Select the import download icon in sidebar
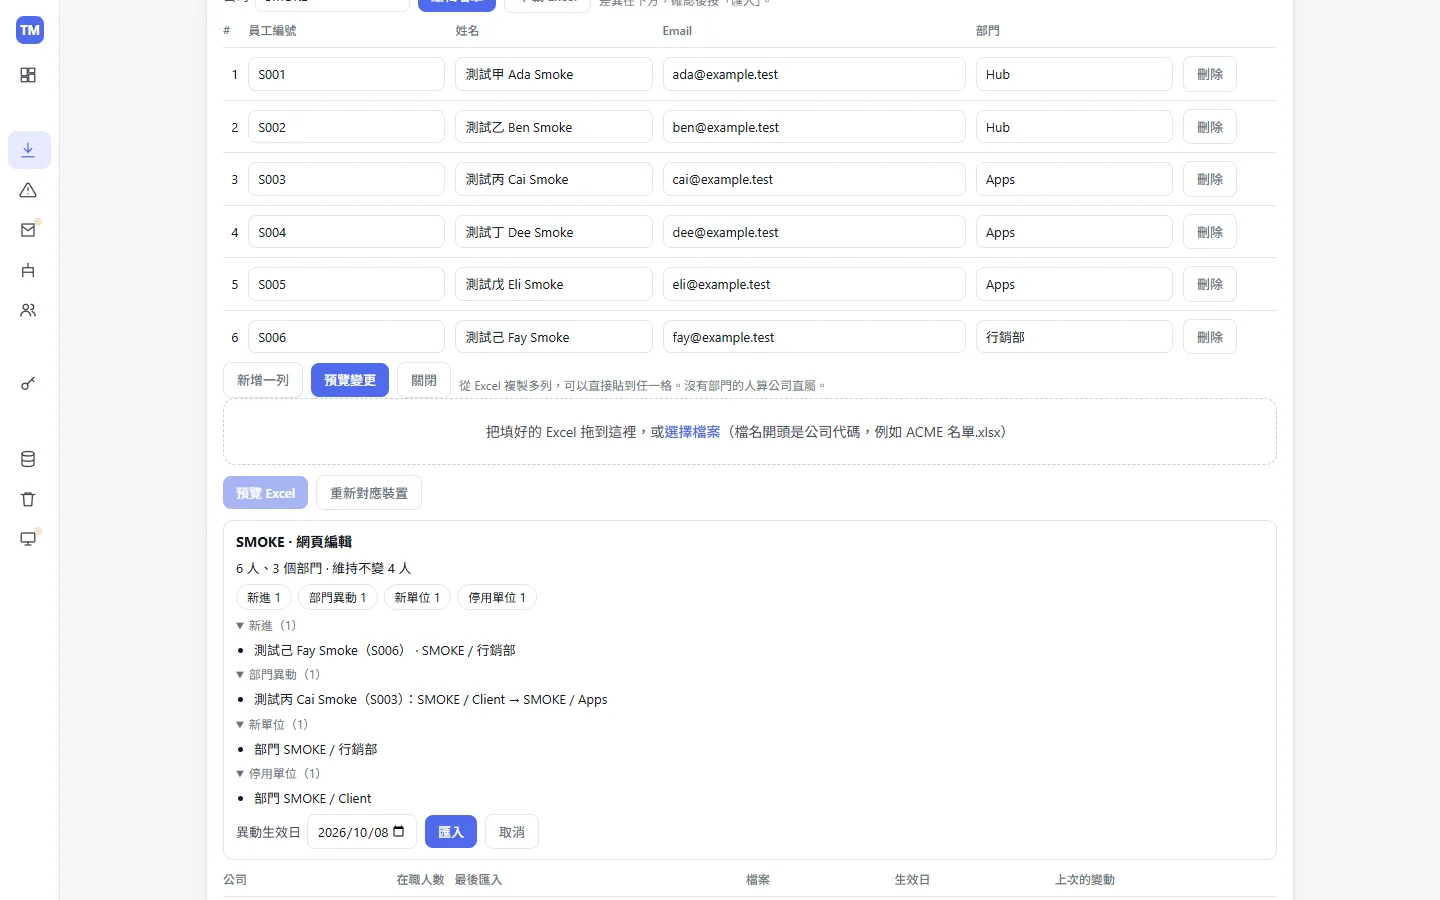 [x=28, y=150]
